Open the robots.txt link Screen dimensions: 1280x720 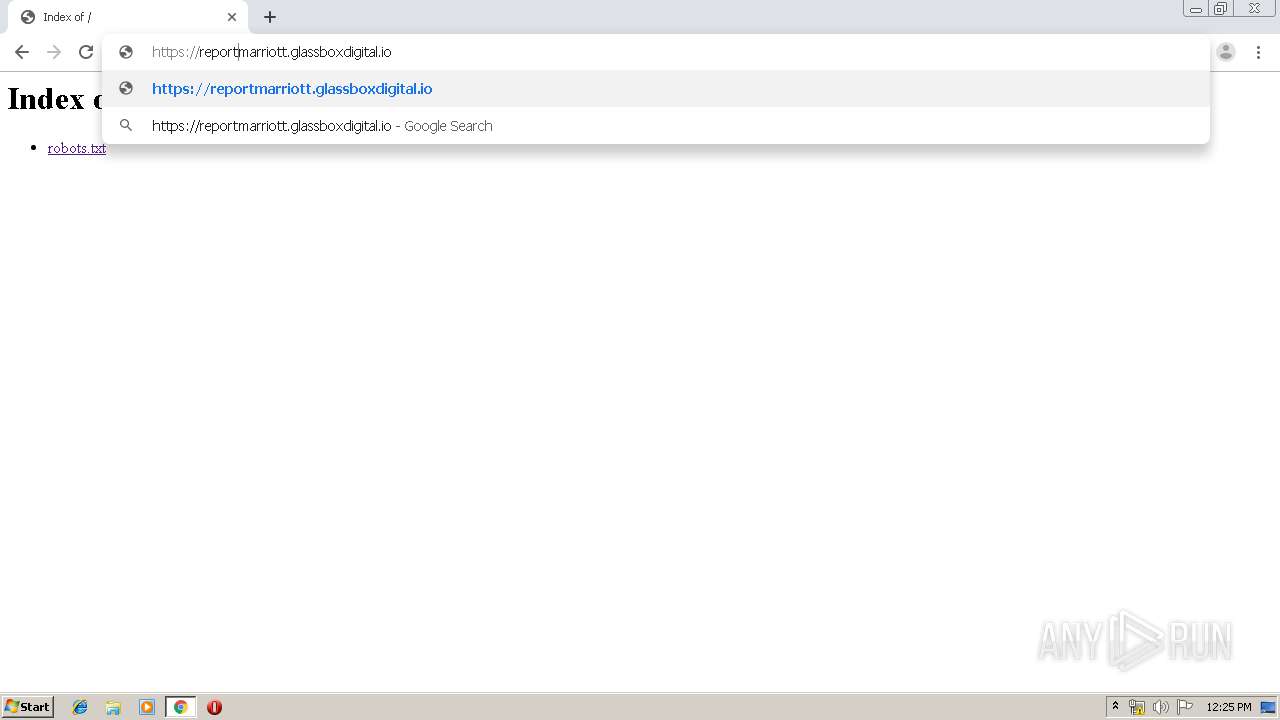[x=77, y=148]
